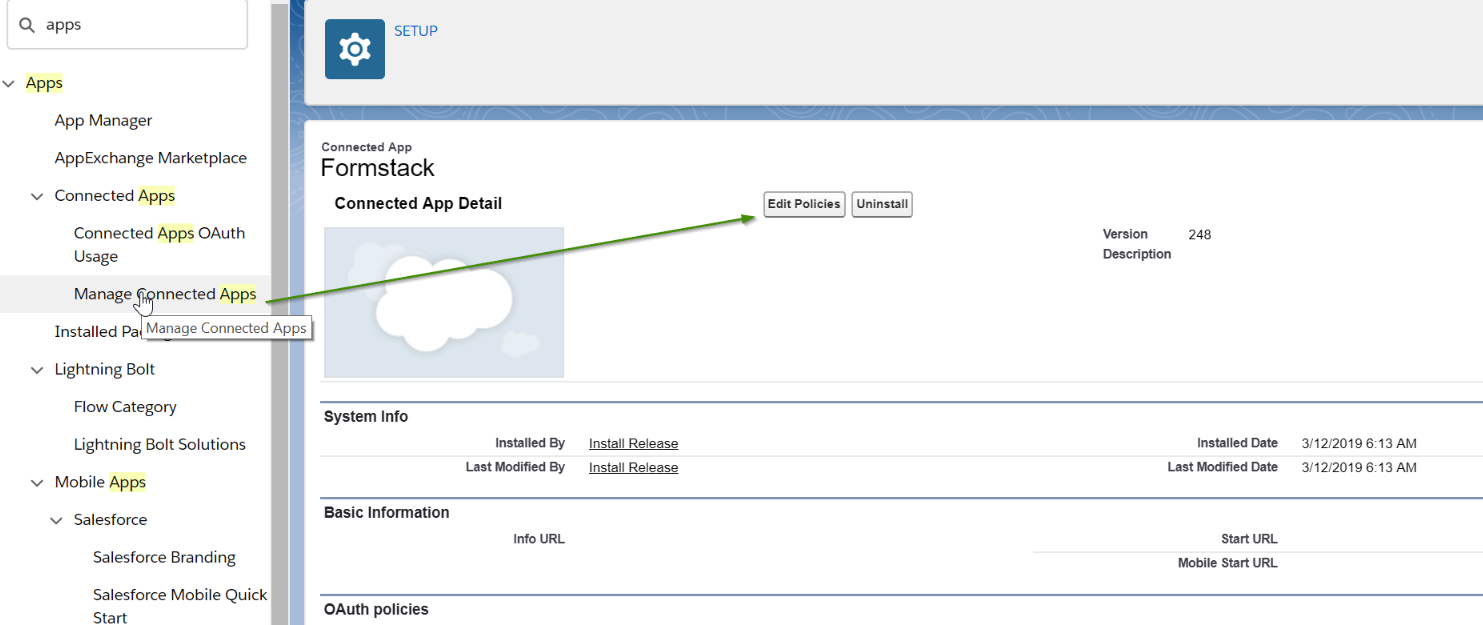Click the SETUP breadcrumb link
The height and width of the screenshot is (625, 1483).
point(416,31)
